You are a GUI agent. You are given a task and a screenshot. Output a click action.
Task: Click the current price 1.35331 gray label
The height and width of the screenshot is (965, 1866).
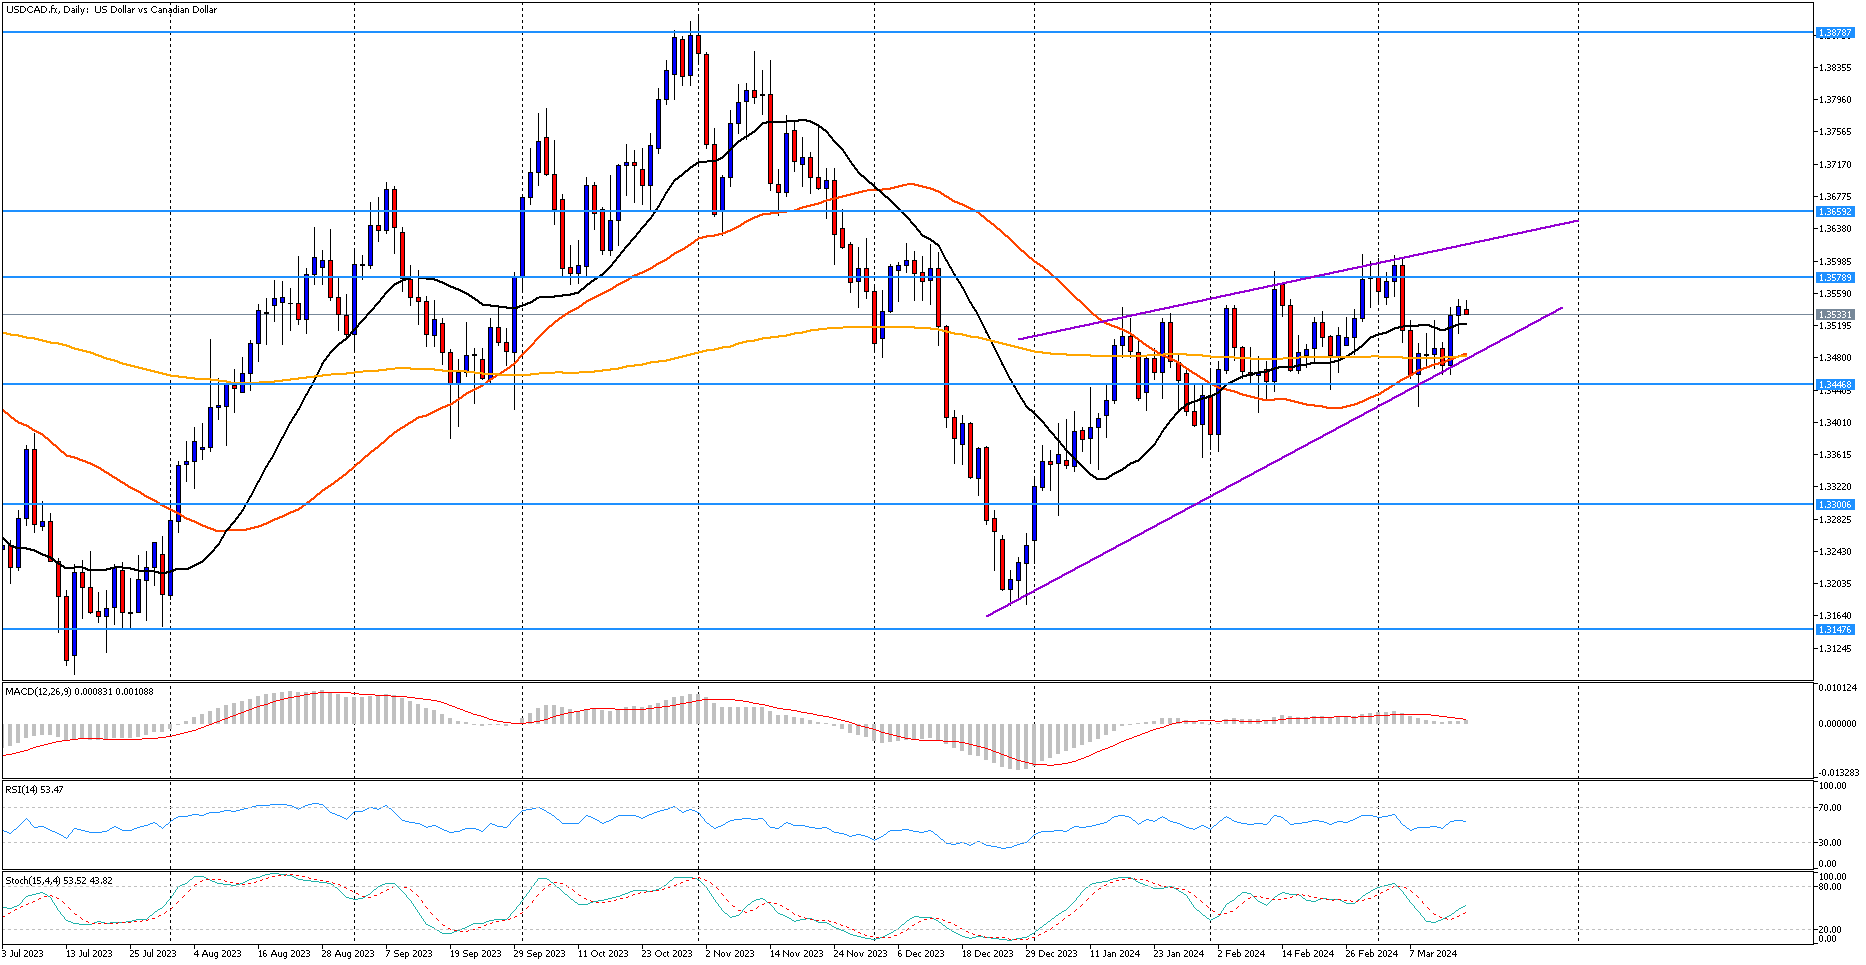click(1835, 315)
